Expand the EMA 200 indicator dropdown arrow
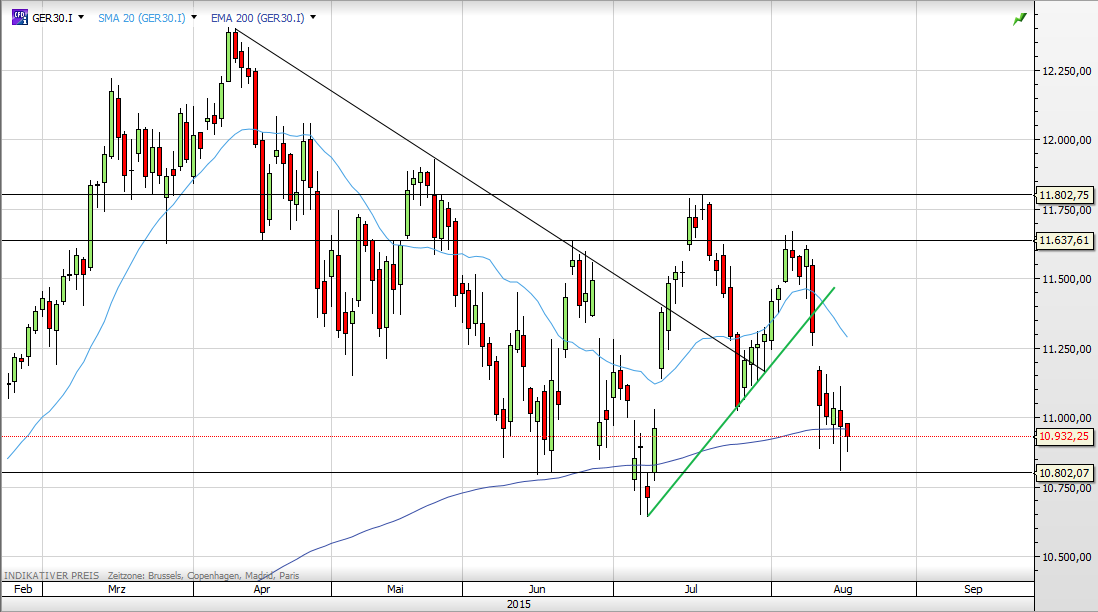Screen dimensions: 1098x612 point(313,18)
